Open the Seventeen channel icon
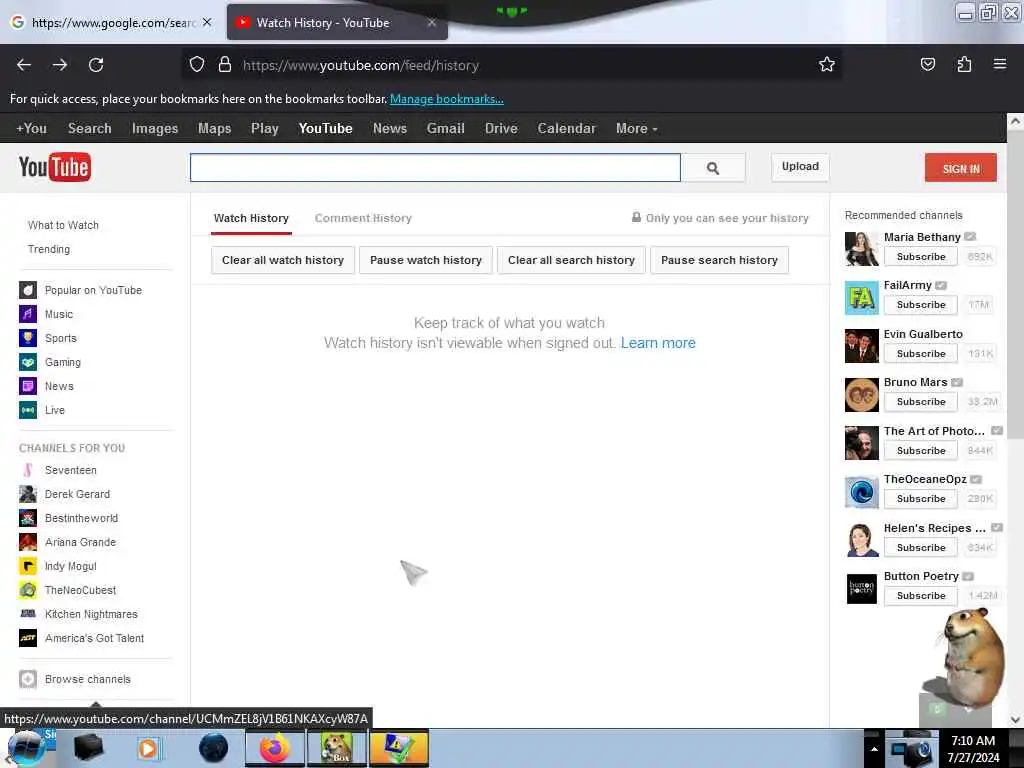The image size is (1024, 768). (x=27, y=470)
